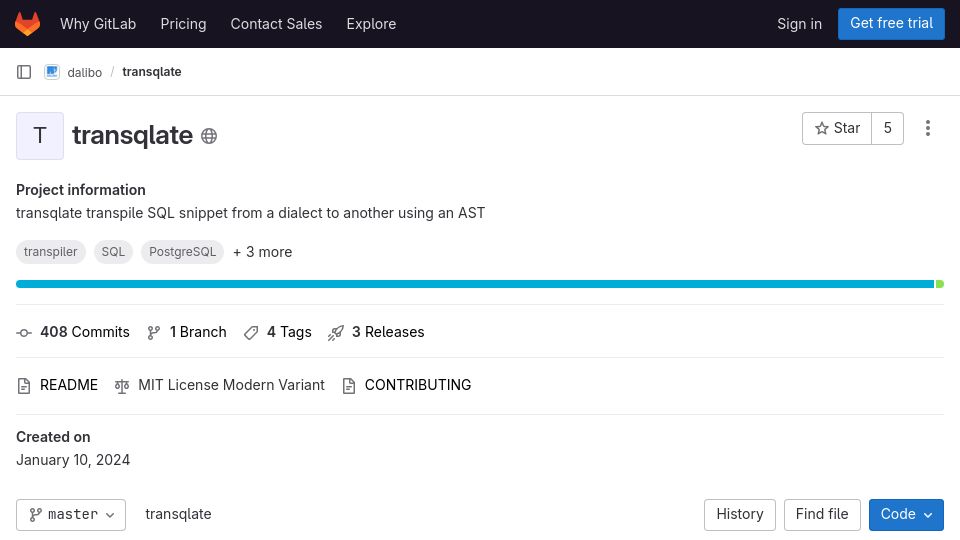Open the Explore menu item
960x540 pixels.
(x=371, y=24)
